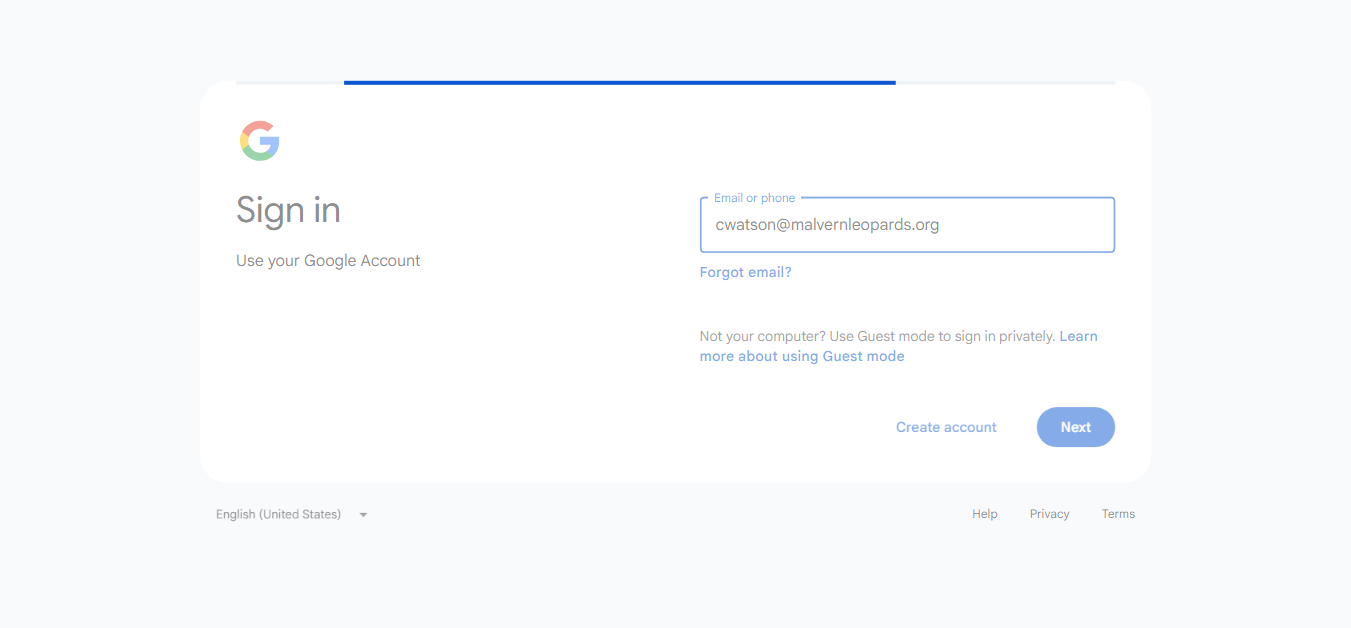Open the Terms link in footer
Viewport: 1351px width, 628px height.
tap(1118, 514)
